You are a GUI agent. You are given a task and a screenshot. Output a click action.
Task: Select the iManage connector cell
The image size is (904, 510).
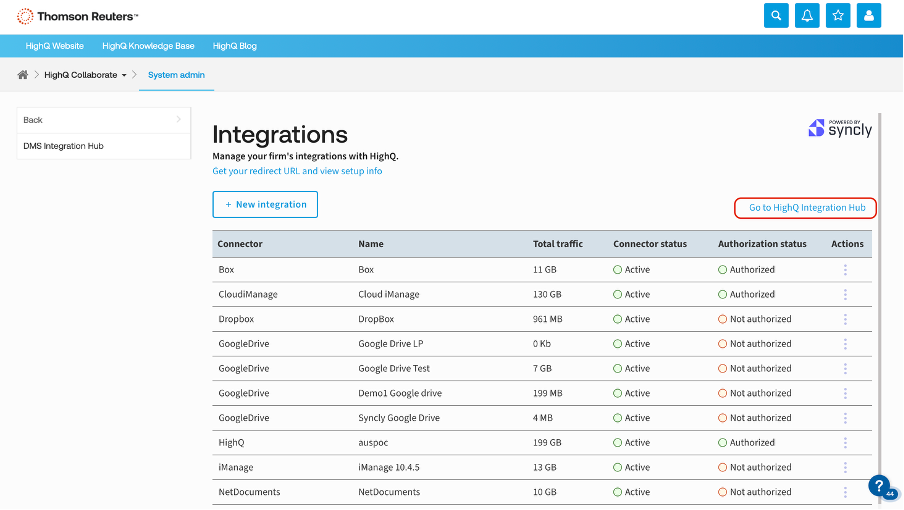[x=236, y=468]
